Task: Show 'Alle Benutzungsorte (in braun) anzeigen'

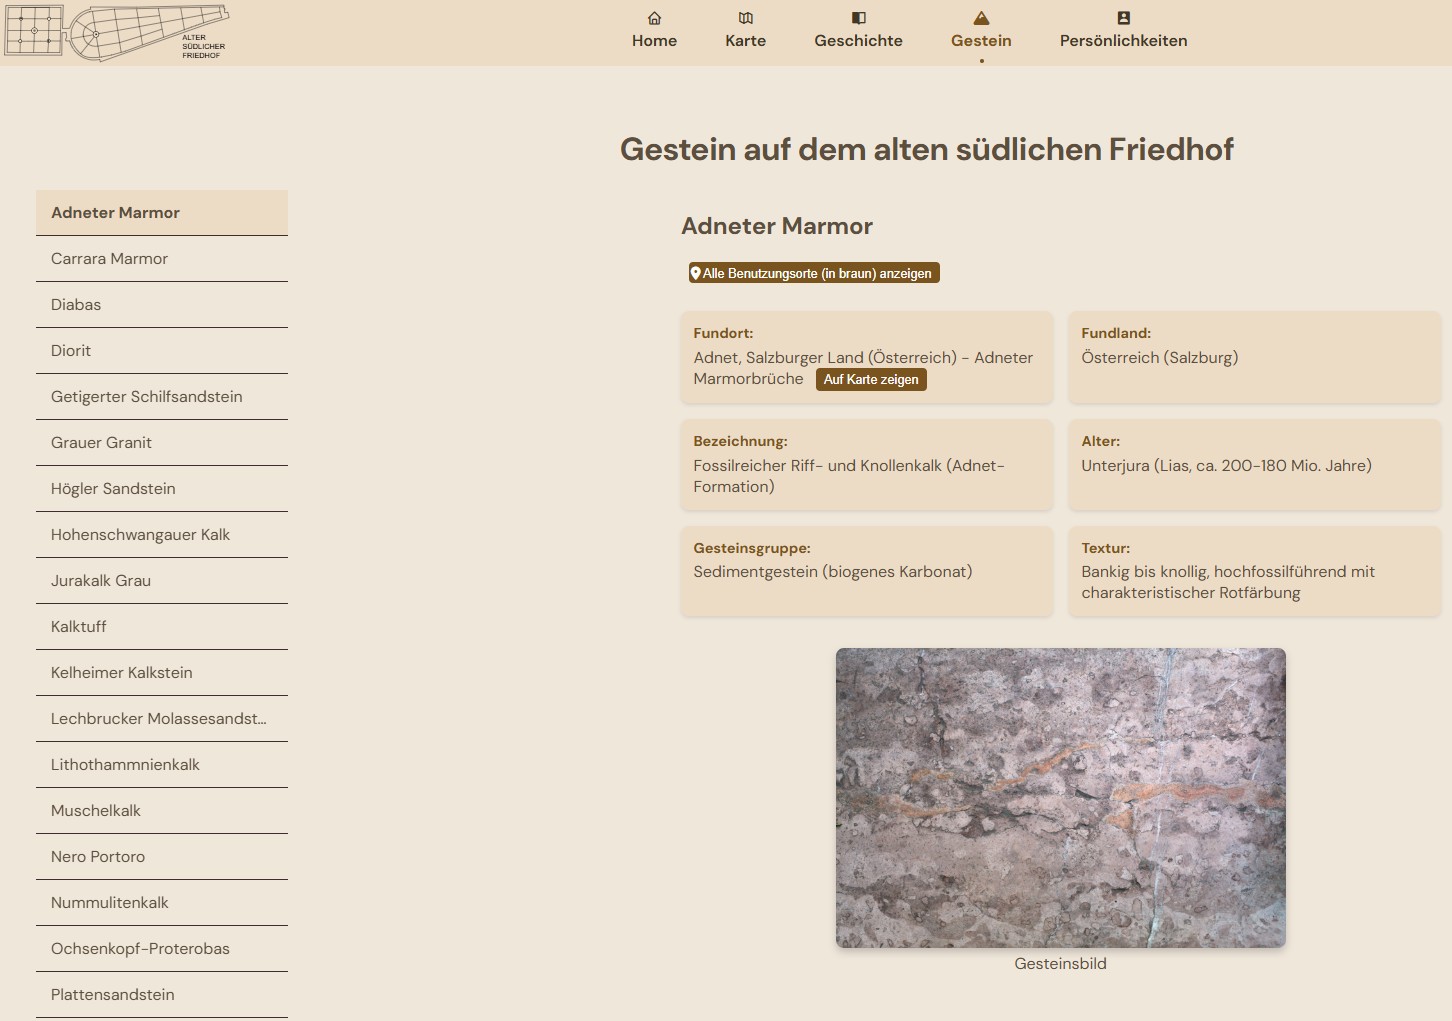Action: point(816,273)
